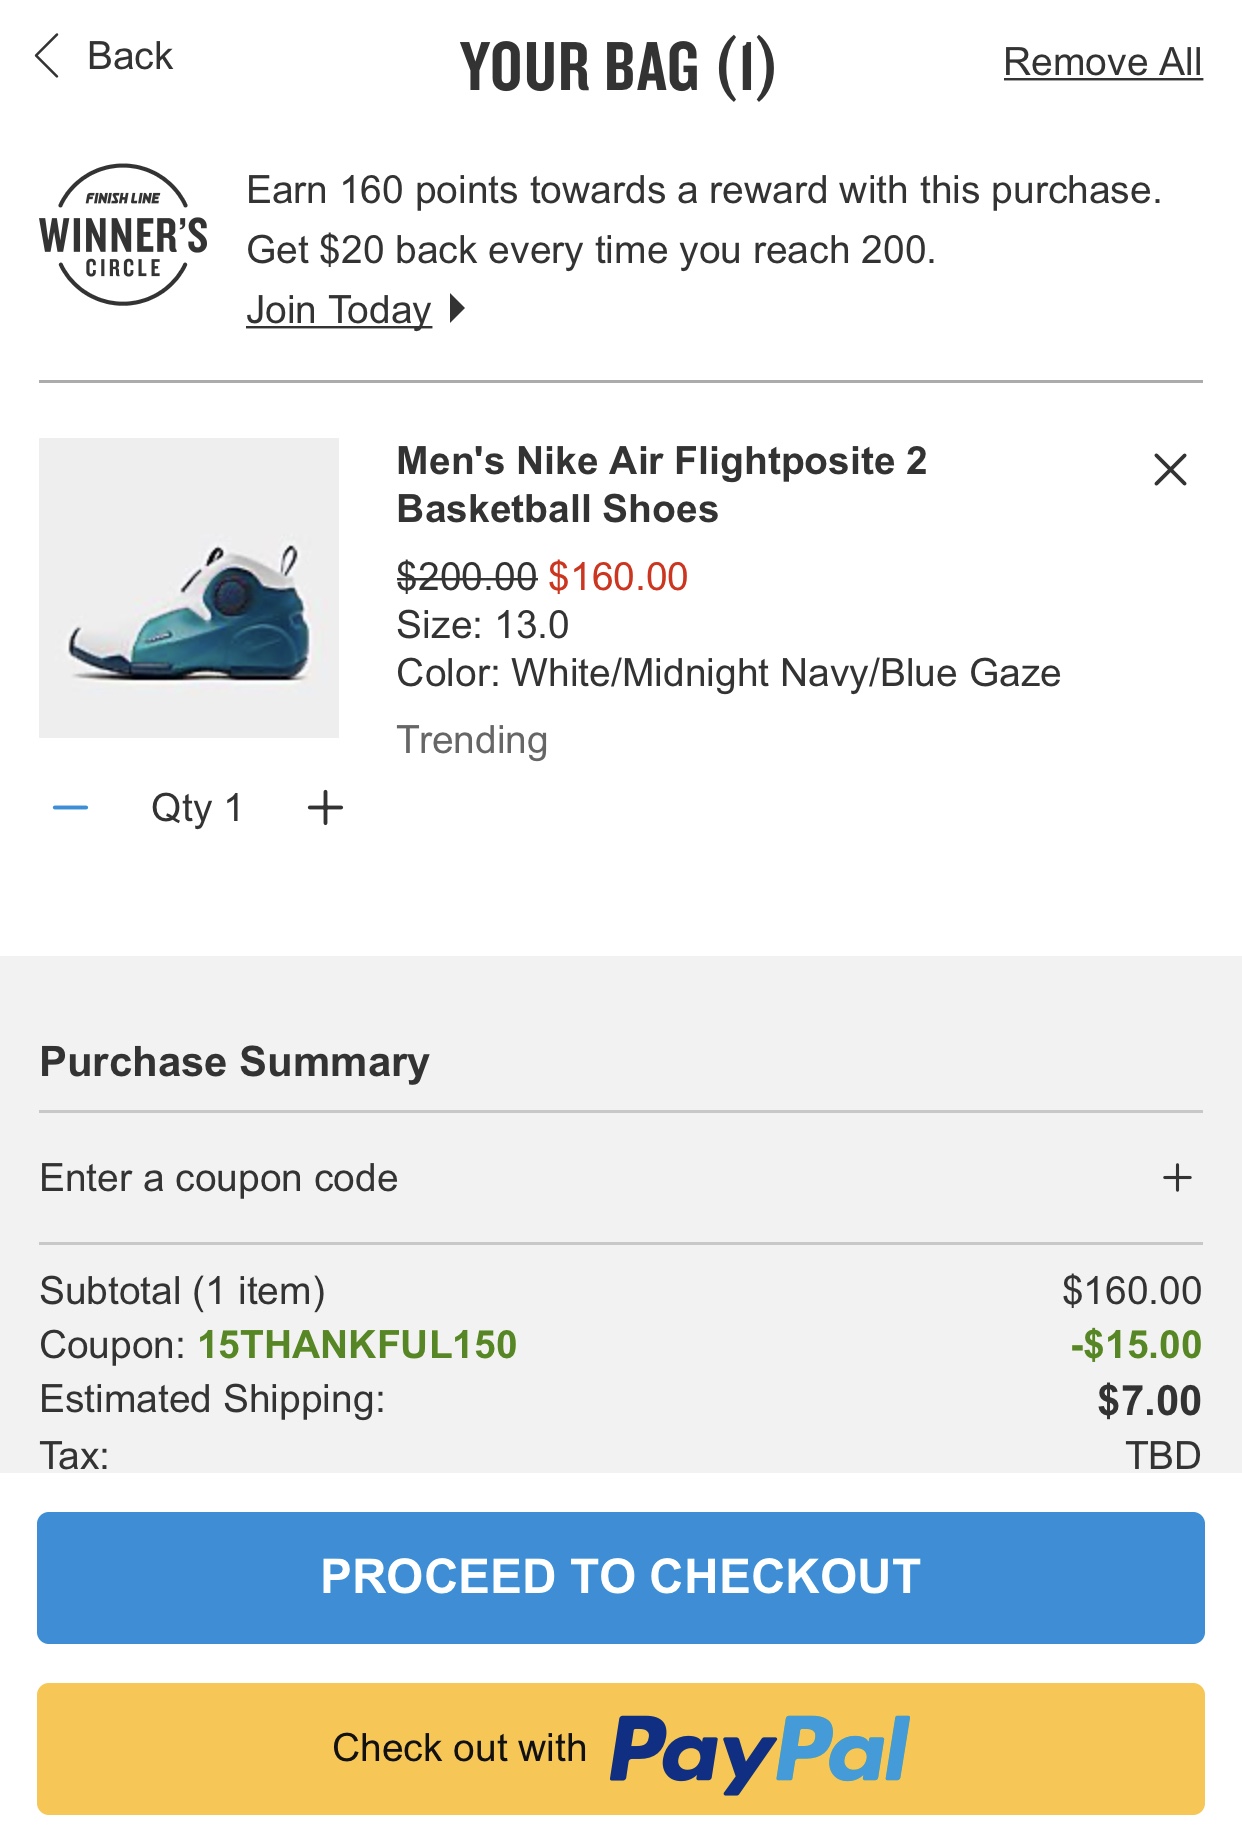Decrease quantity with the minus icon
The image size is (1242, 1848).
[70, 807]
